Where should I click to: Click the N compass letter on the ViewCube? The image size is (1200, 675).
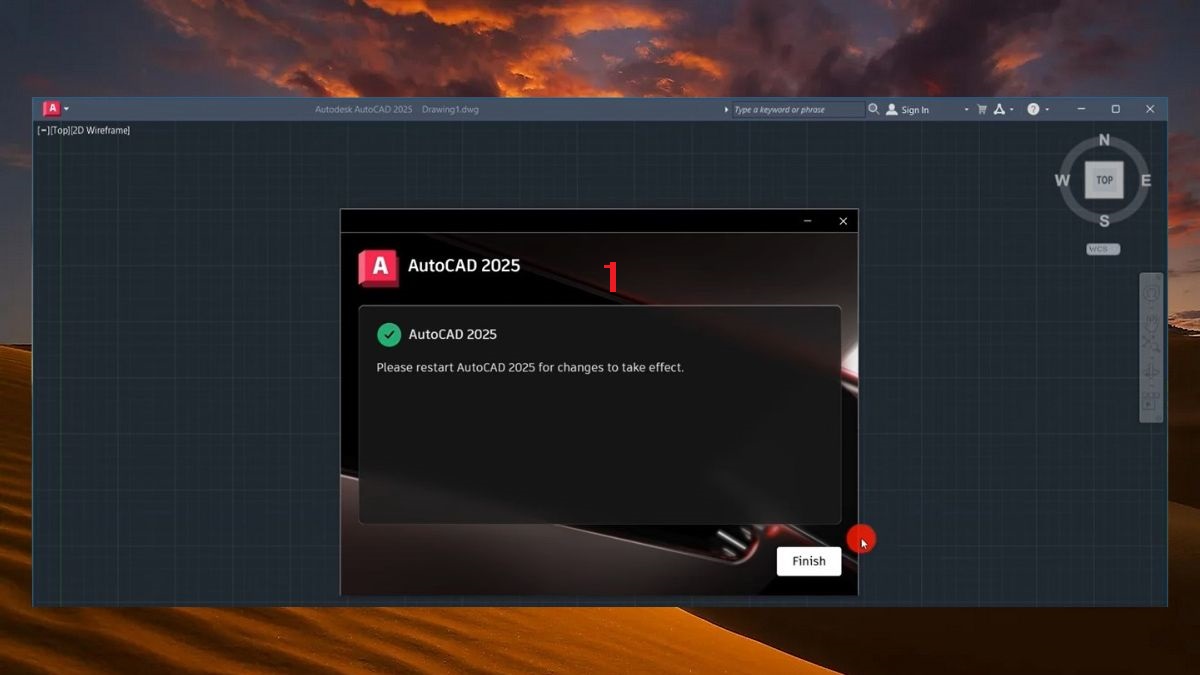(1104, 140)
